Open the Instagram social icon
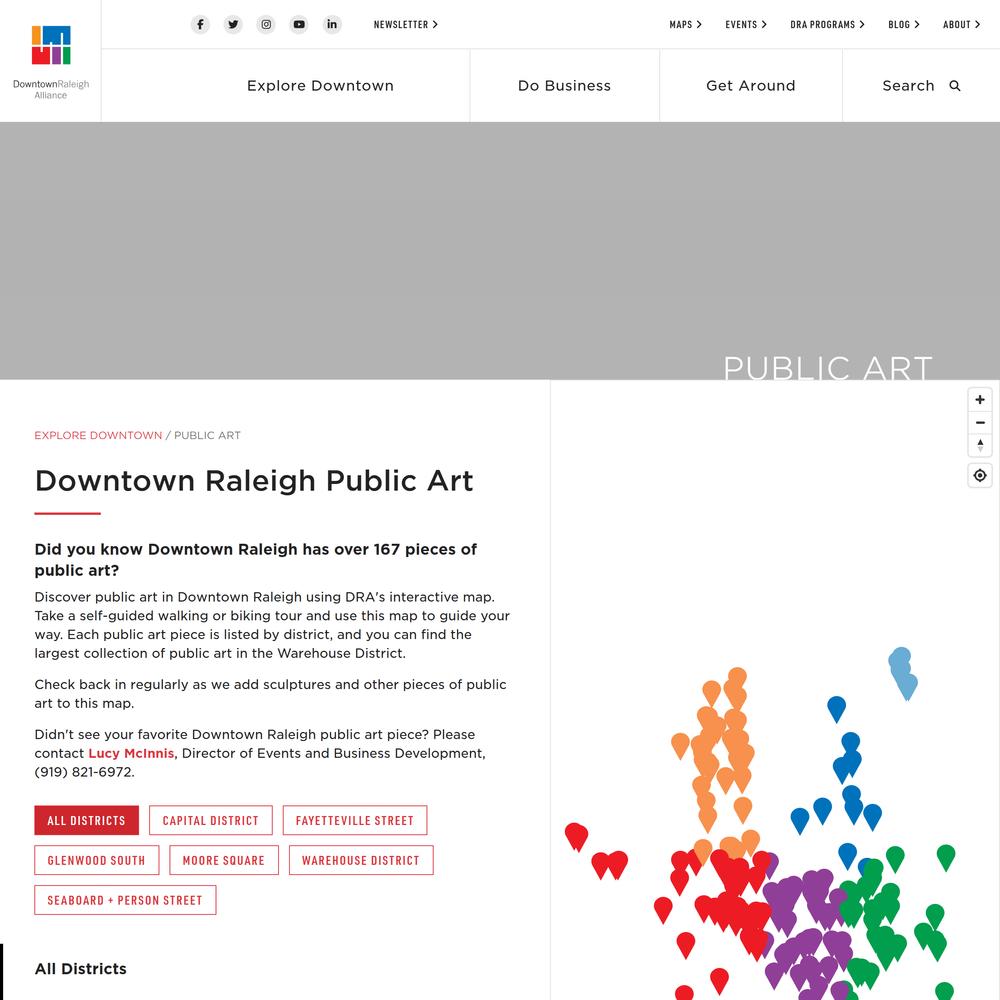The width and height of the screenshot is (1000, 1000). 266,24
